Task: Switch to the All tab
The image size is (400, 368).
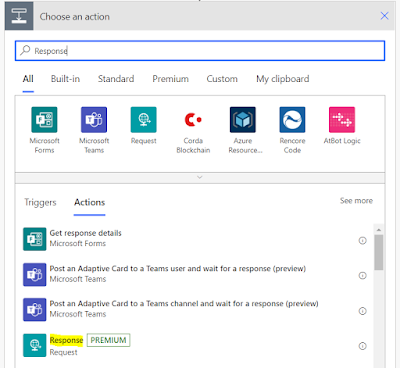Action: click(28, 79)
